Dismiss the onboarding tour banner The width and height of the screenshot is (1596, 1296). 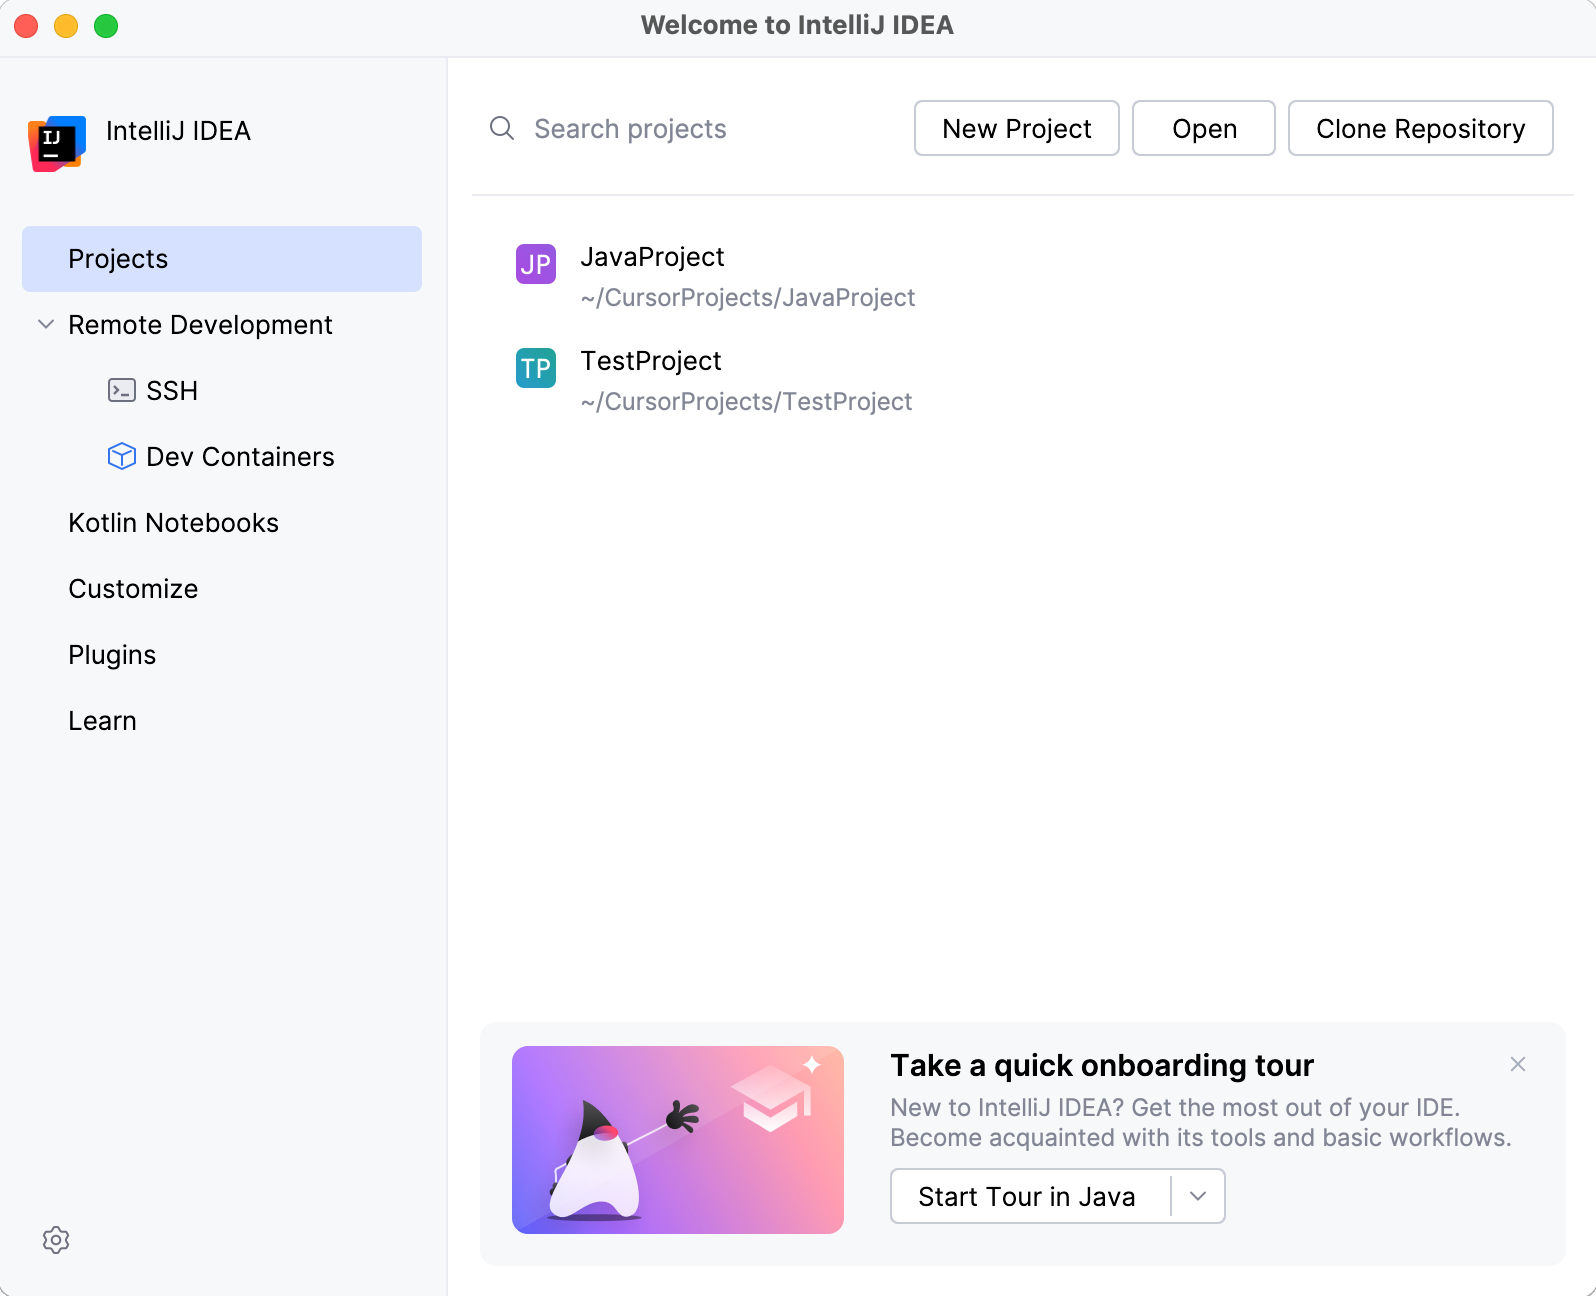[x=1517, y=1064]
